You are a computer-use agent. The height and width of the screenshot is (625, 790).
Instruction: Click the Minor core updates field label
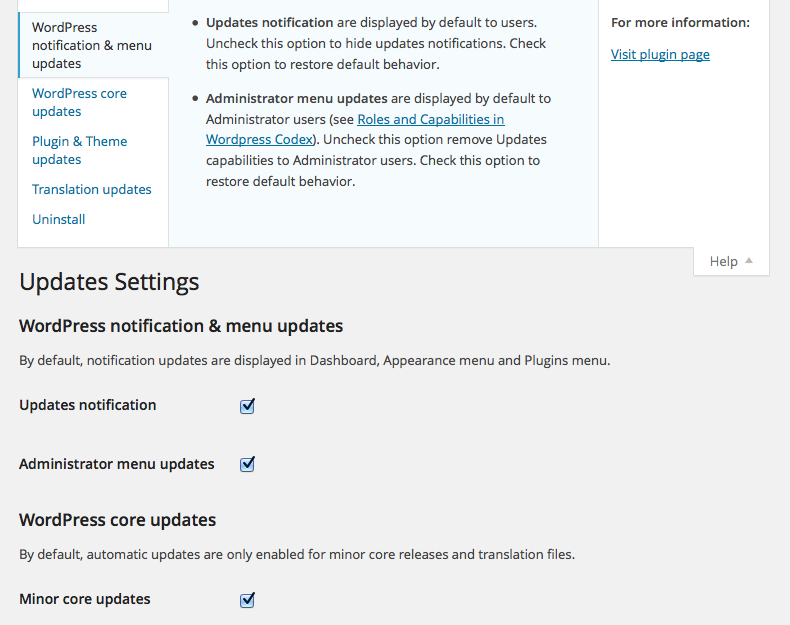(85, 599)
